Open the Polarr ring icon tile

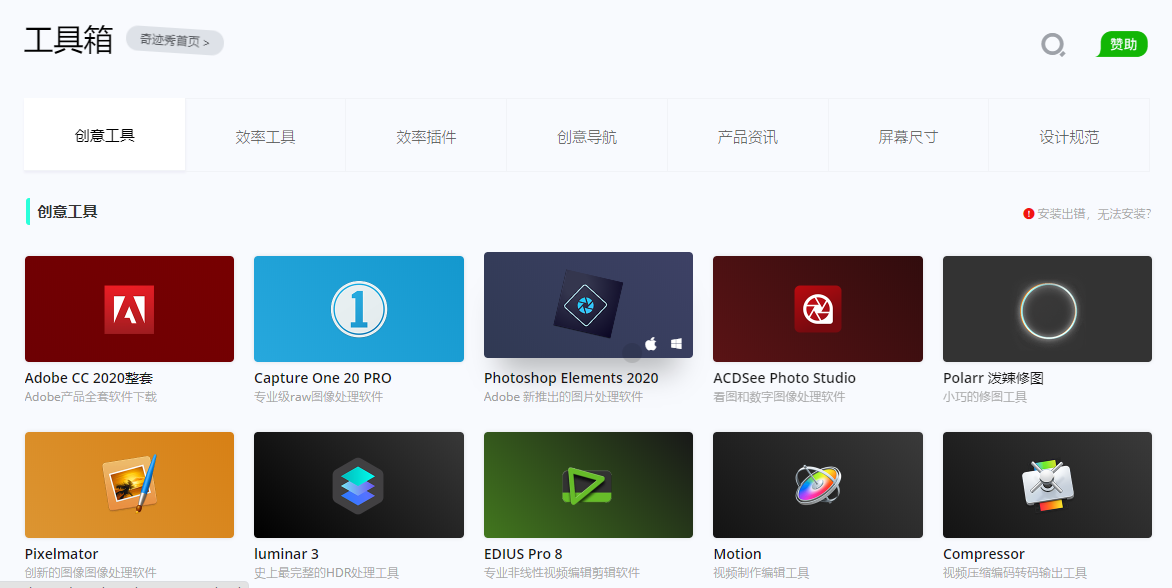tap(1047, 309)
